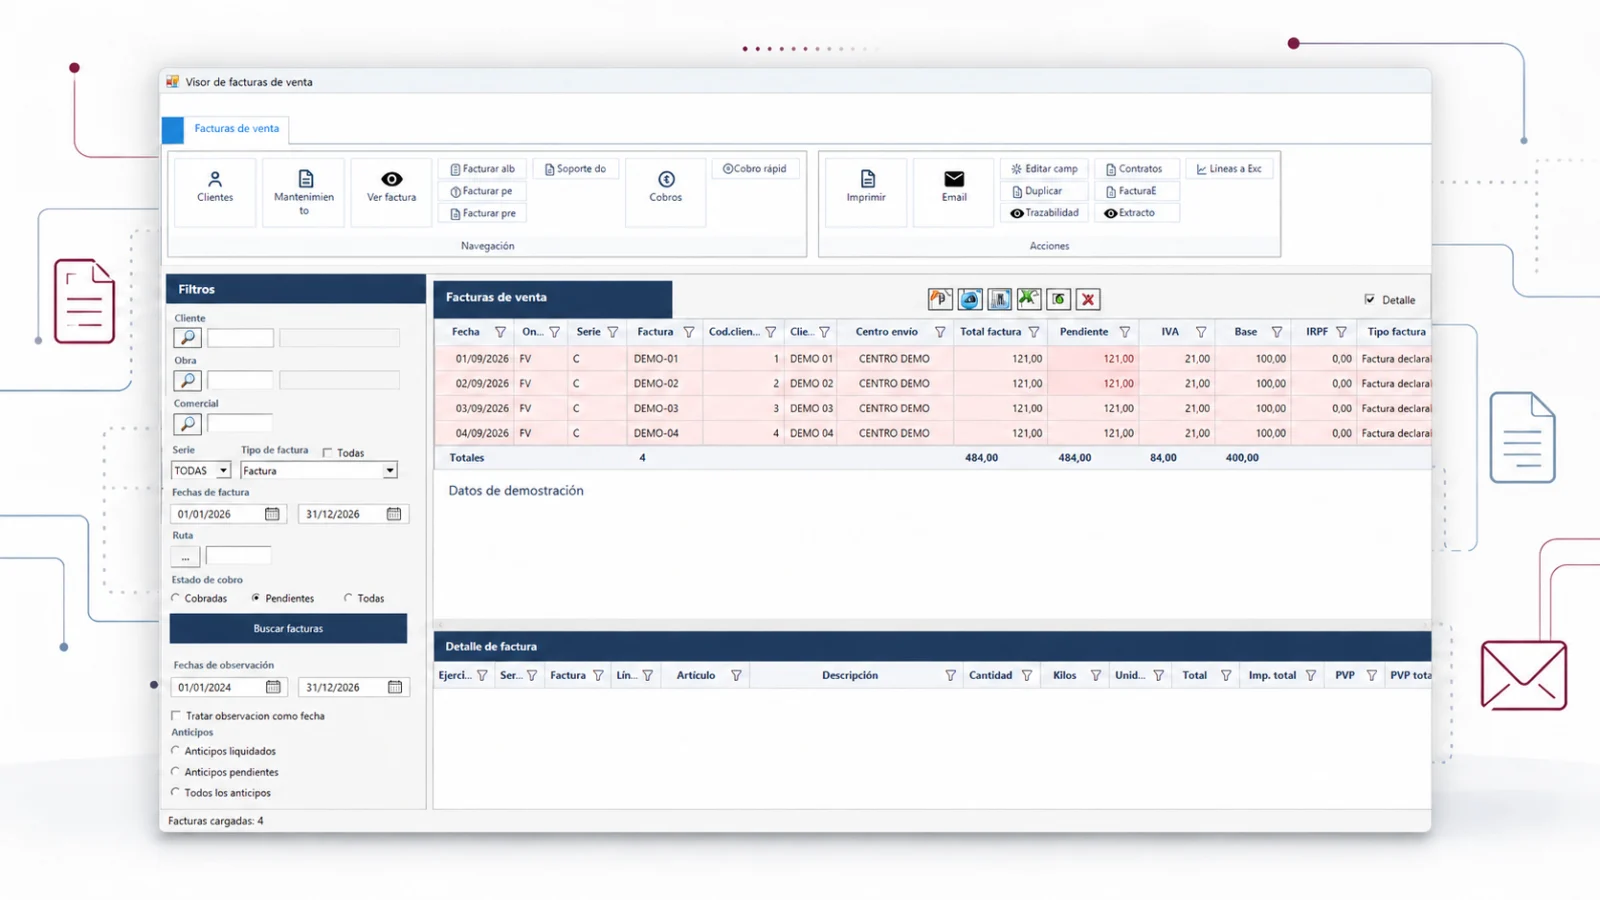
Task: Click the Cliente code input field
Action: (240, 339)
